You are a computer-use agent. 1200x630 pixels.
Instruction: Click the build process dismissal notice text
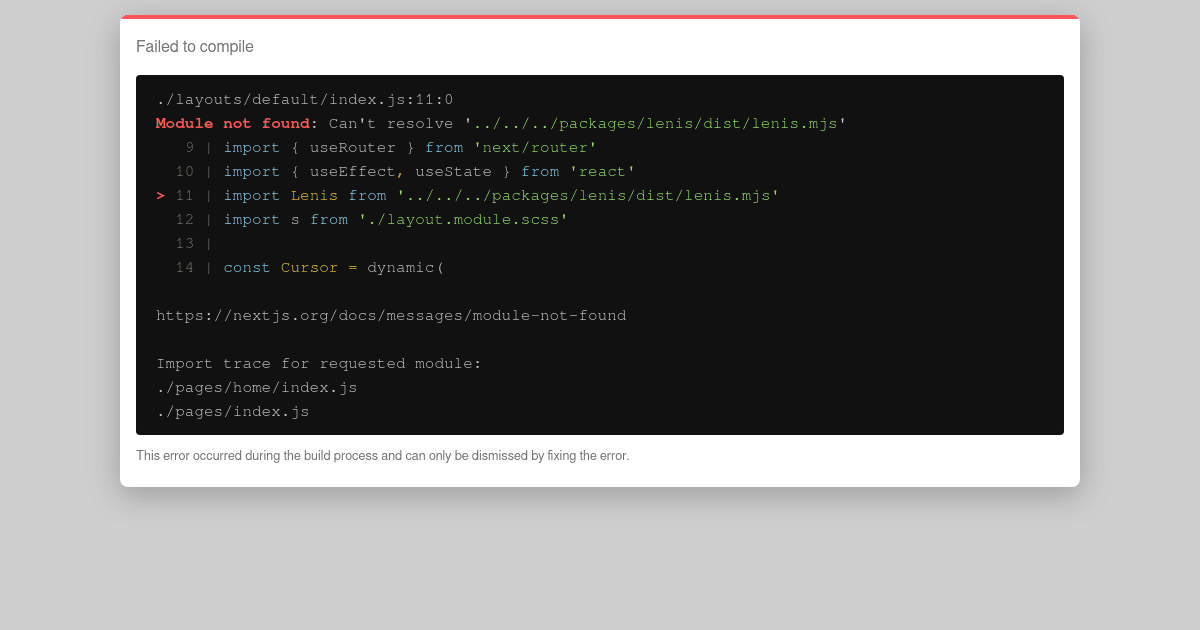point(383,455)
